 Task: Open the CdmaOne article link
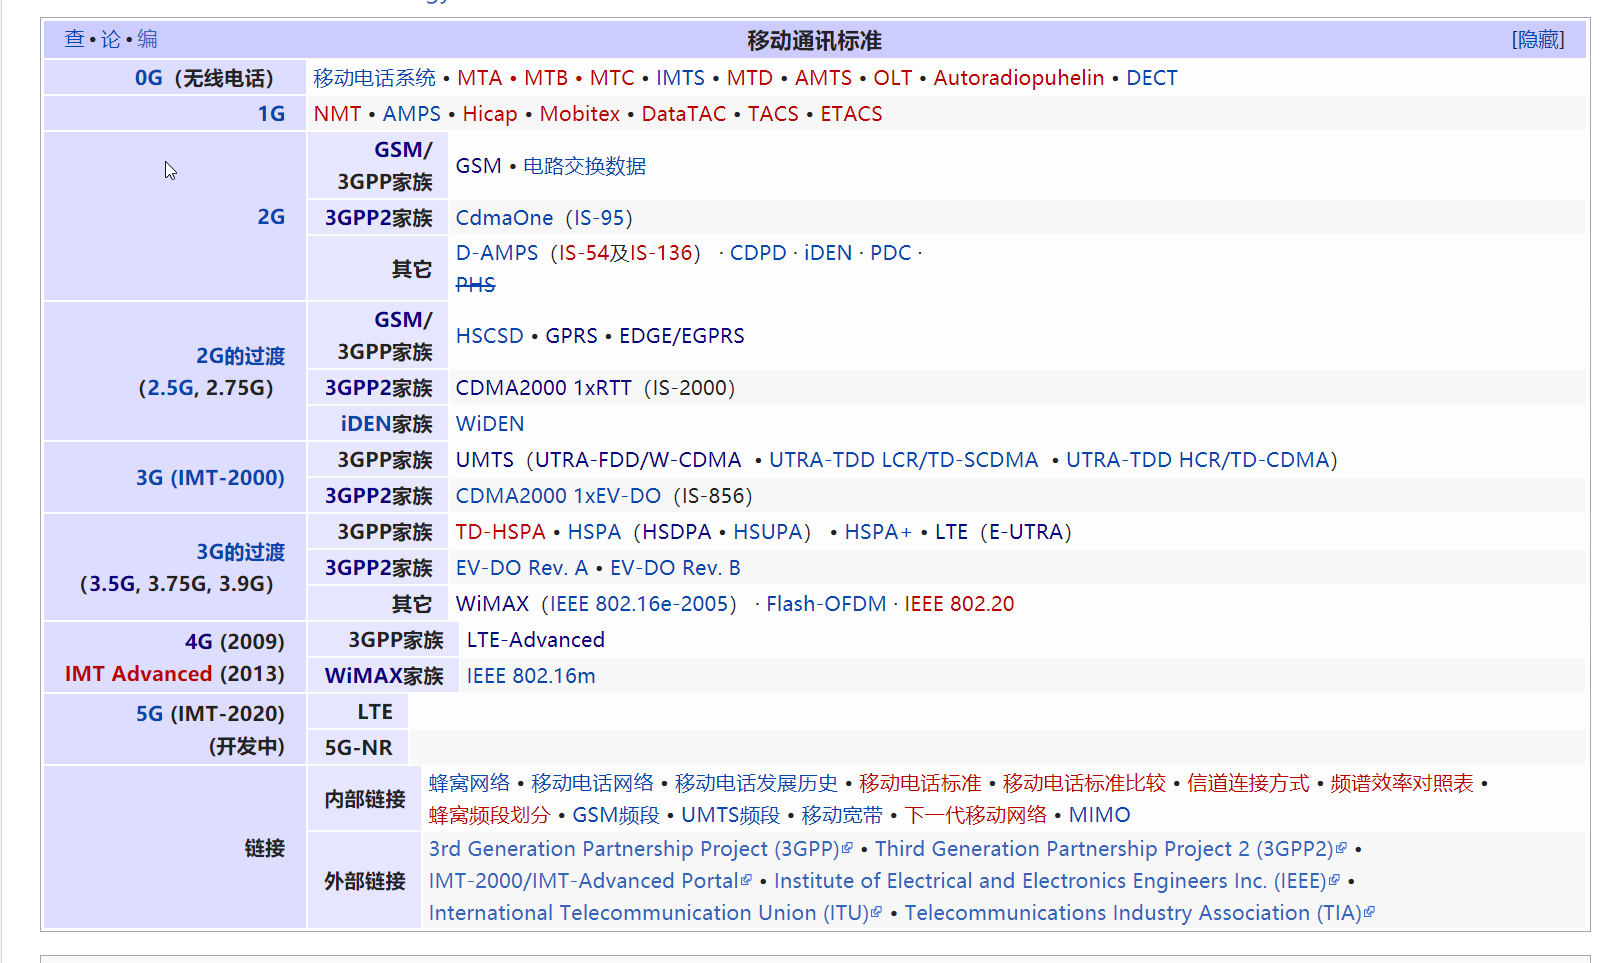coord(504,217)
